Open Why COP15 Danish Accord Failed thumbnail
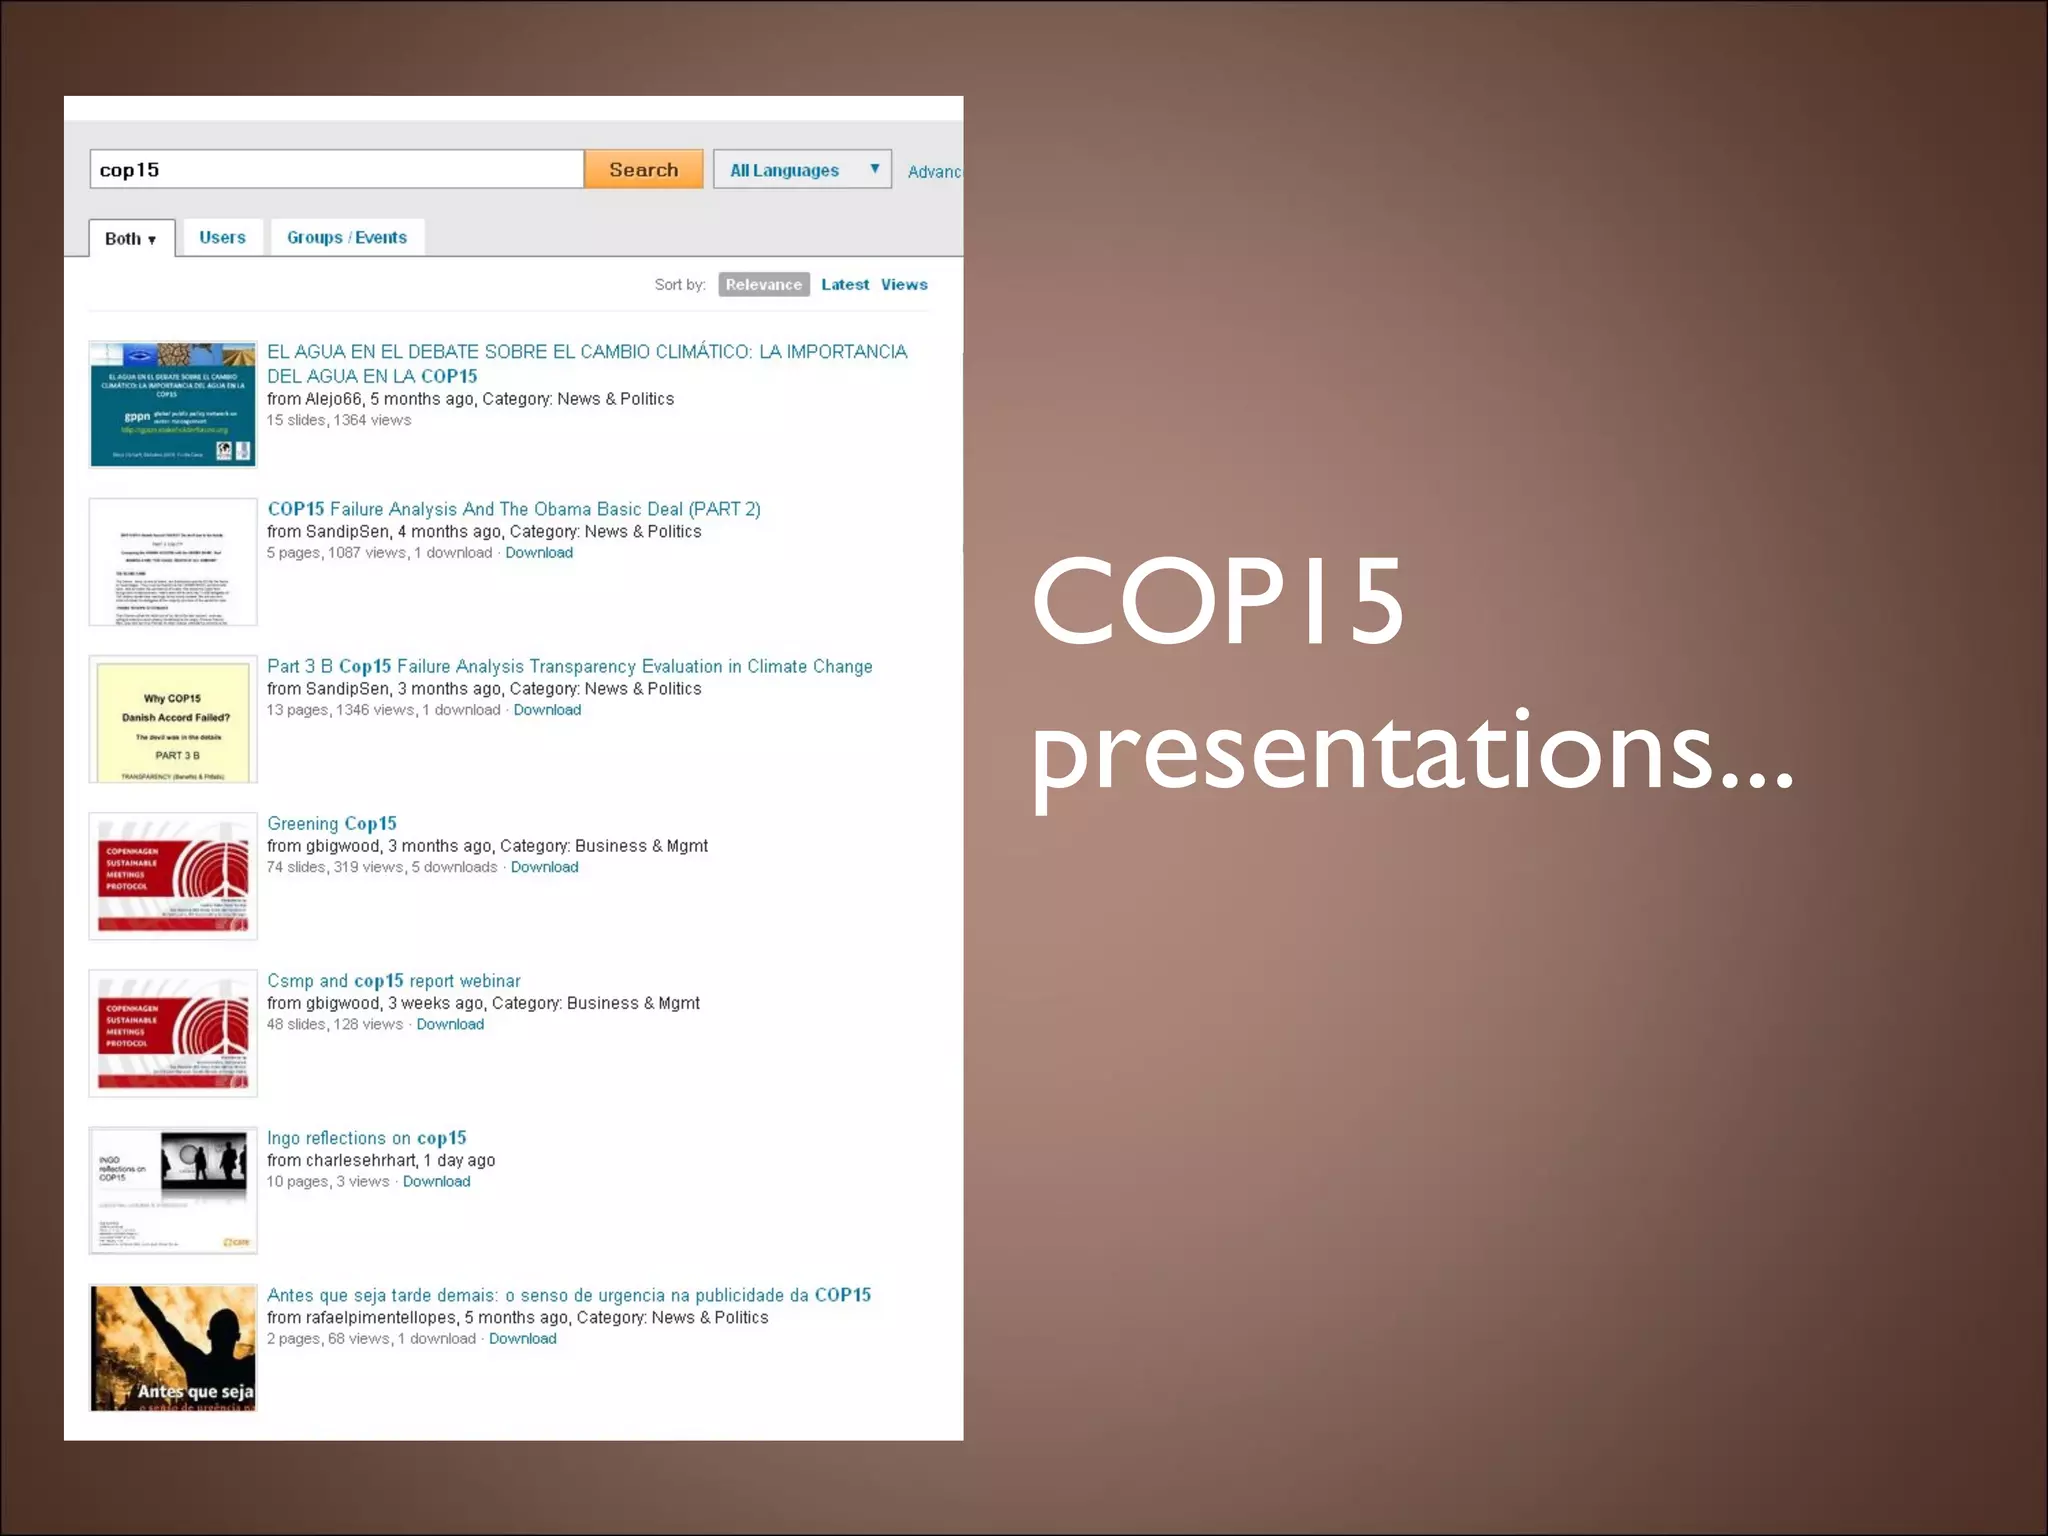Viewport: 2048px width, 1536px height. pos(173,719)
